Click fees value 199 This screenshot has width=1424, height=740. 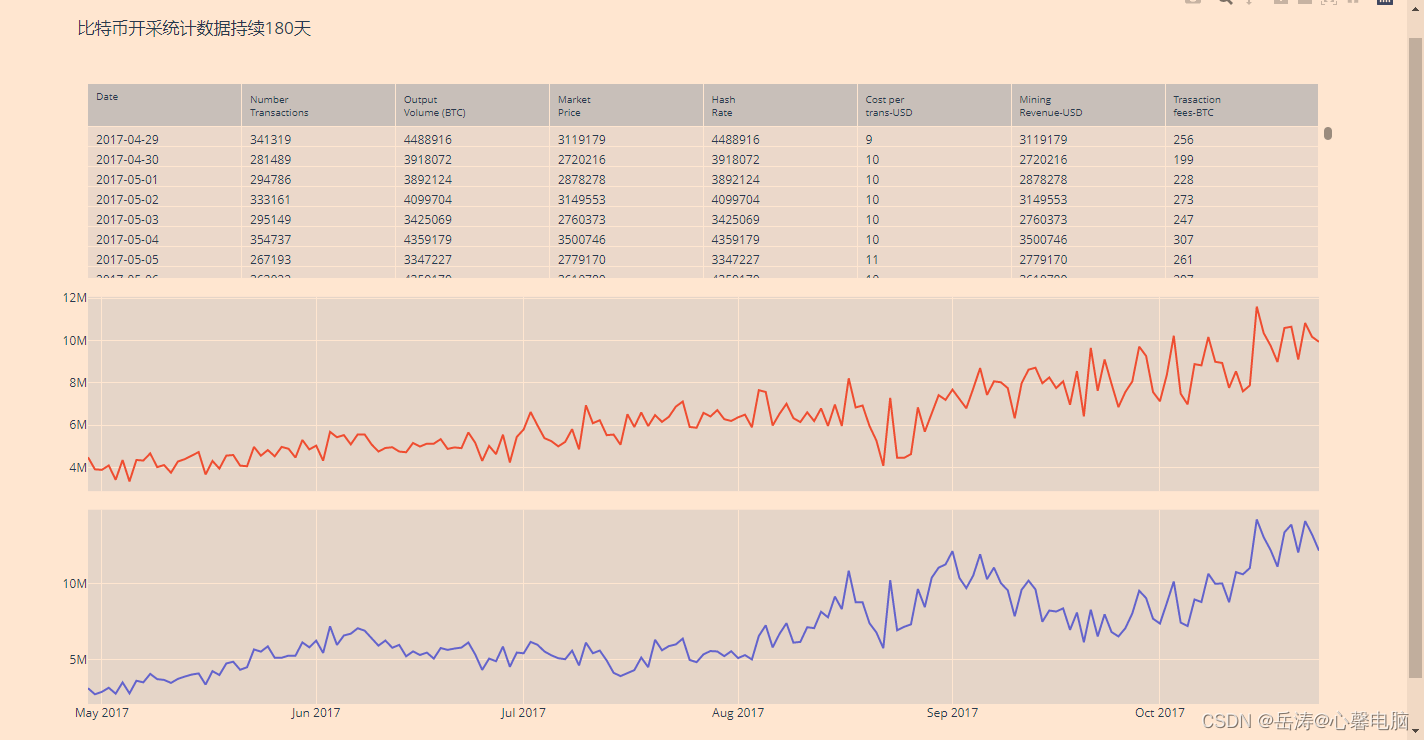1184,160
